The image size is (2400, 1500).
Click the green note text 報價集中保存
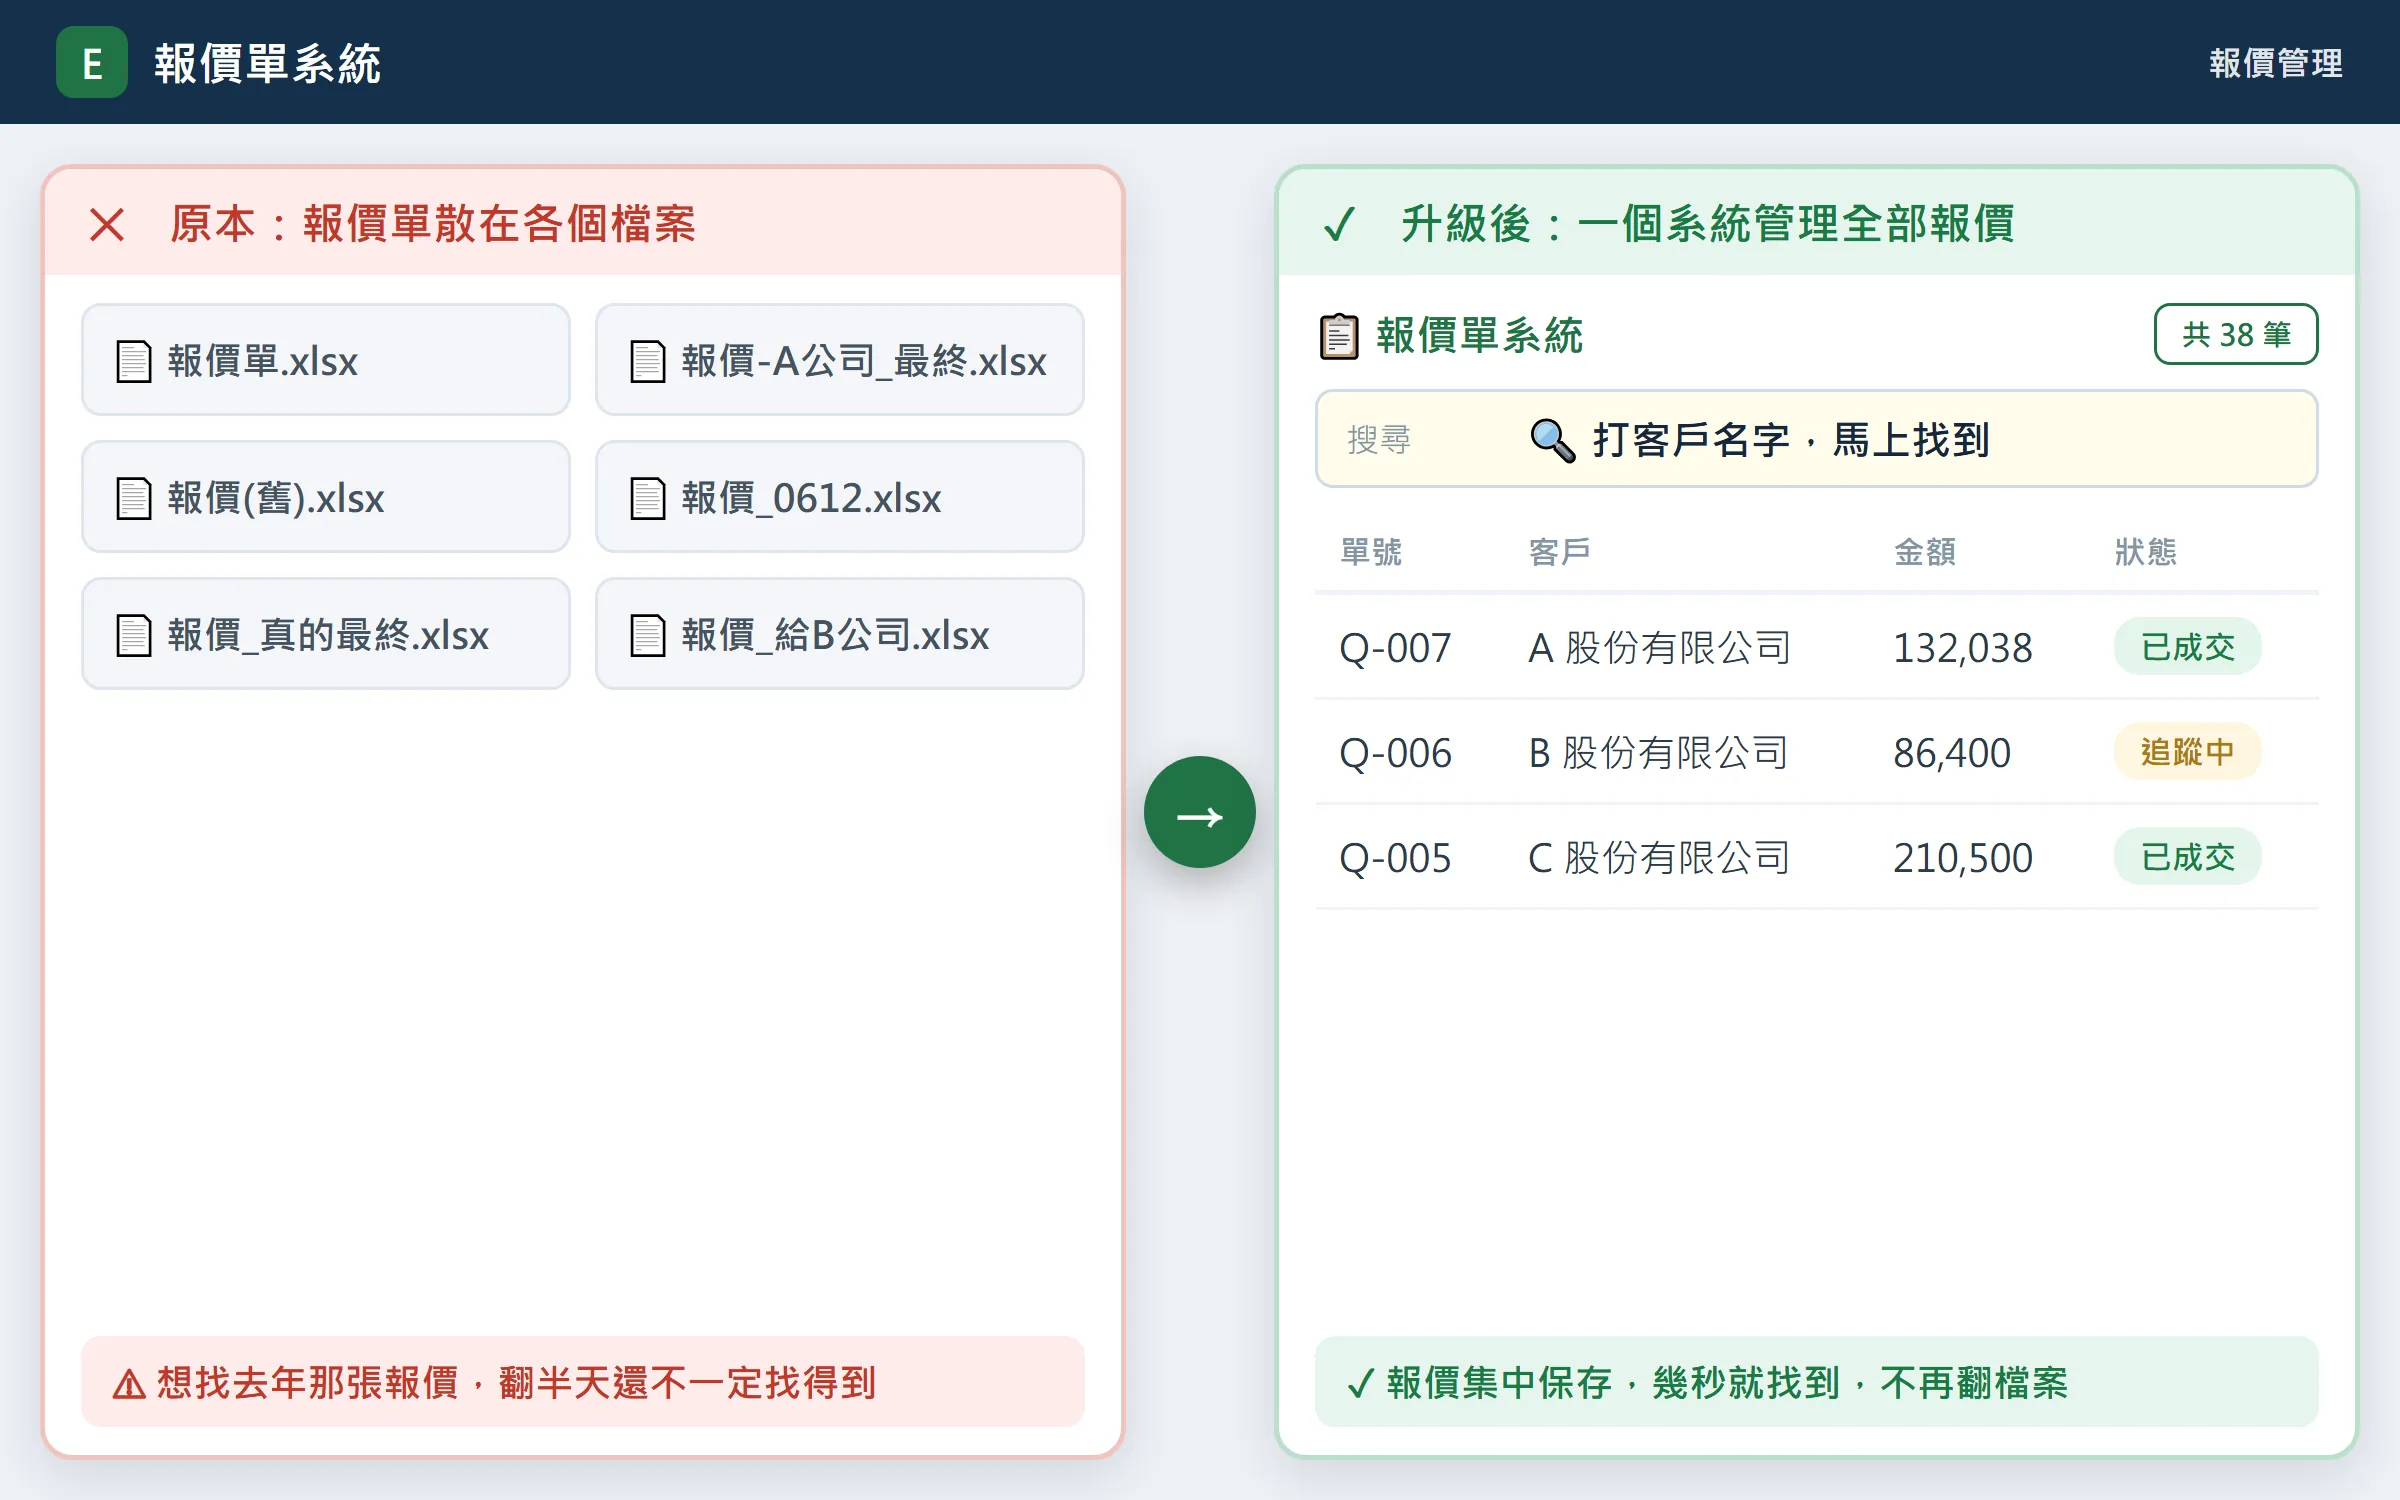pos(1499,1383)
